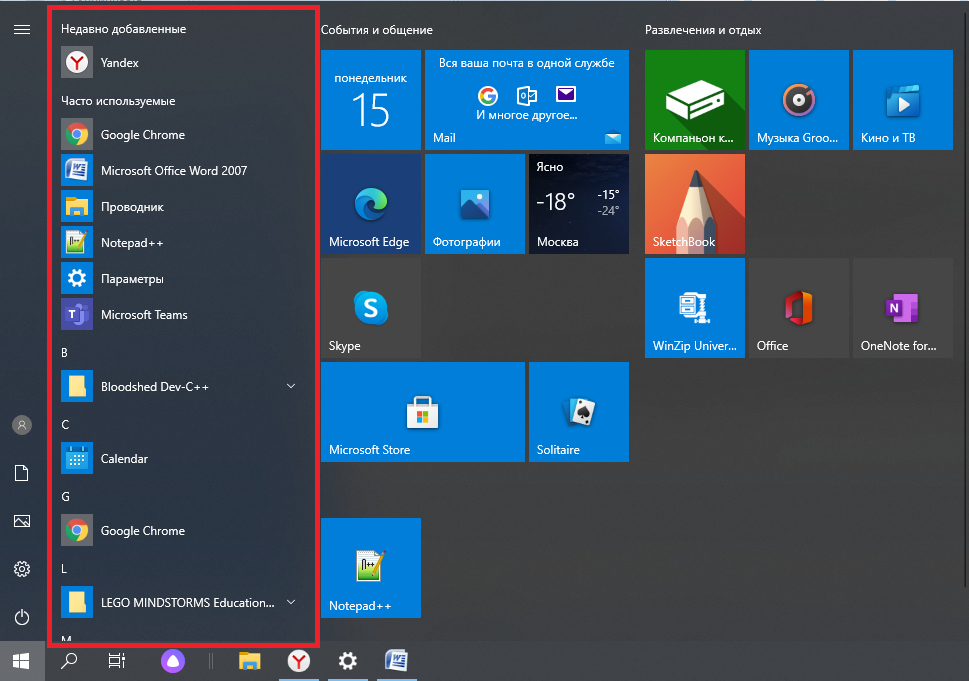Open File Explorer from the taskbar
969x681 pixels.
250,661
